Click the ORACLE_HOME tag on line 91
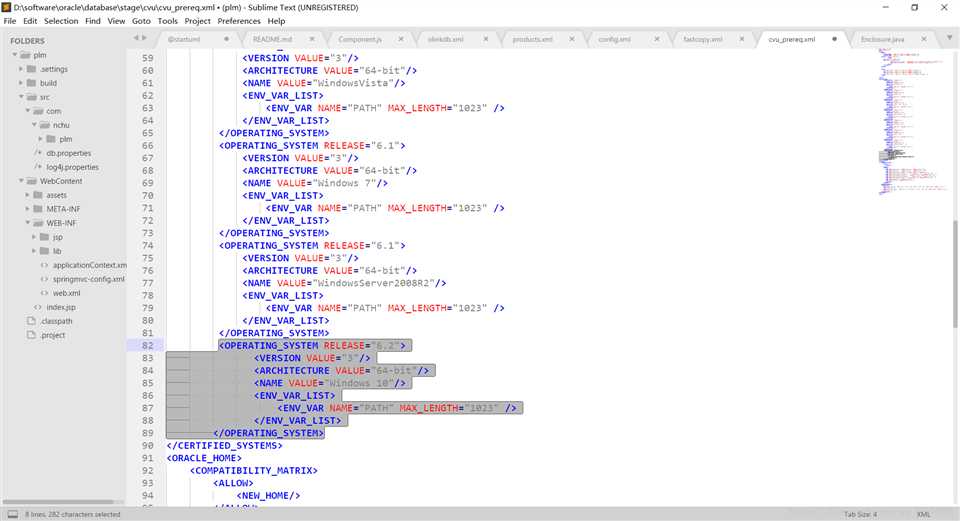 [x=204, y=458]
